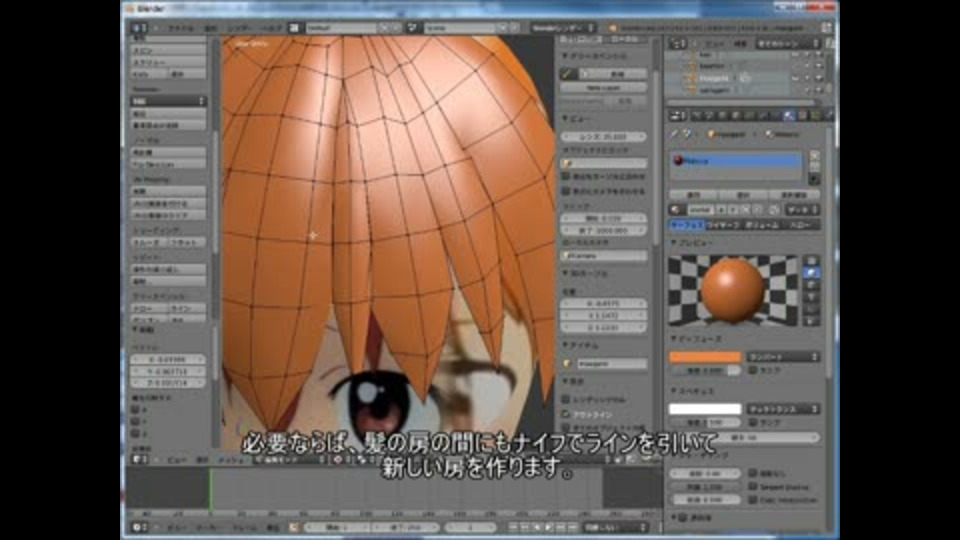Toggle visibility eye of highlighted outliner object
Image resolution: width=960 pixels, height=540 pixels.
[x=795, y=78]
